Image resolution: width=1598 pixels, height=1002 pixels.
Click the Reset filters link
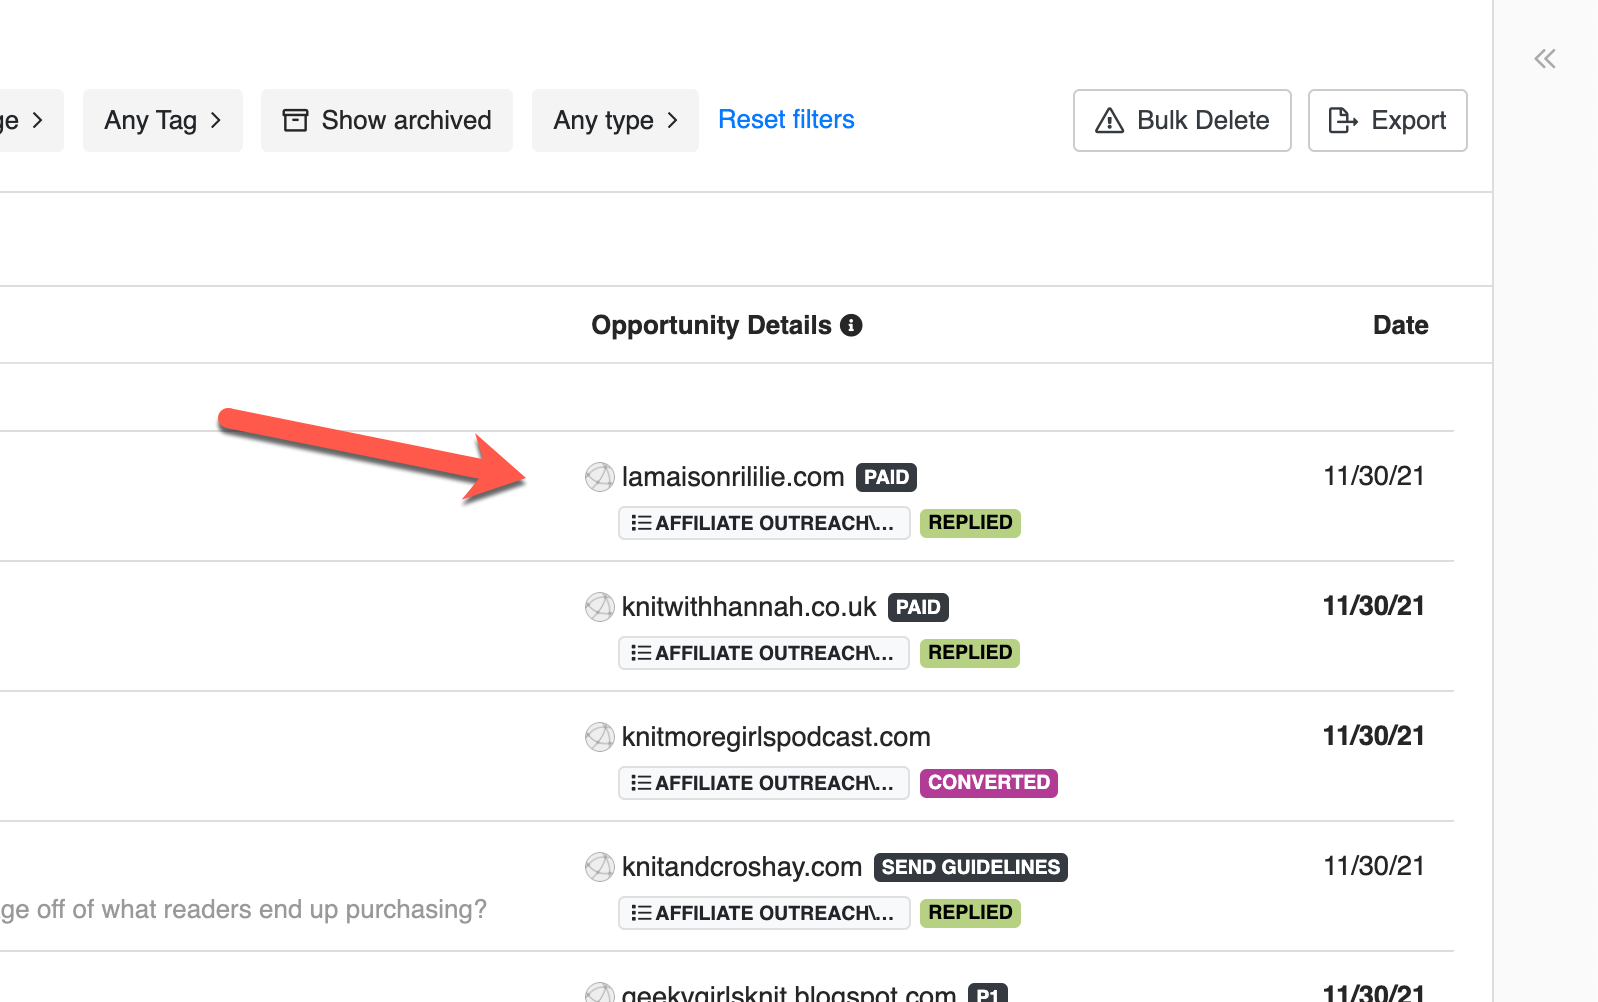pyautogui.click(x=786, y=120)
